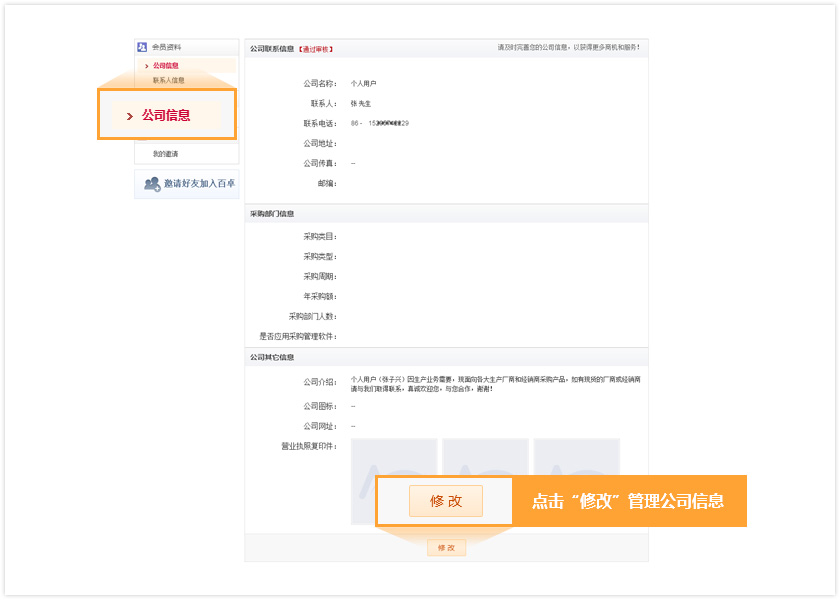Click the 公司介绍 description text

[496, 384]
